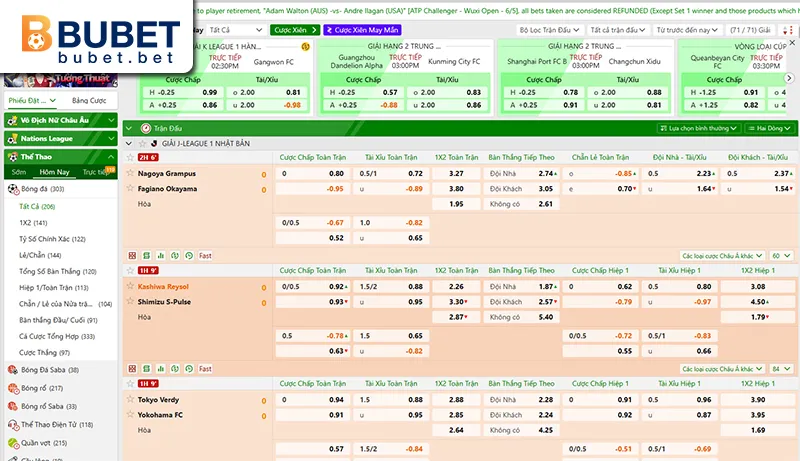Collapse the Giải J-League 1 Nhật Bản group
Image resolution: width=800 pixels, height=461 pixels.
point(129,144)
